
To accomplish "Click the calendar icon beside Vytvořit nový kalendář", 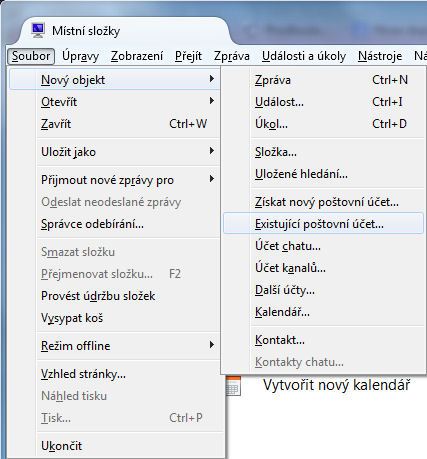I will (x=233, y=386).
